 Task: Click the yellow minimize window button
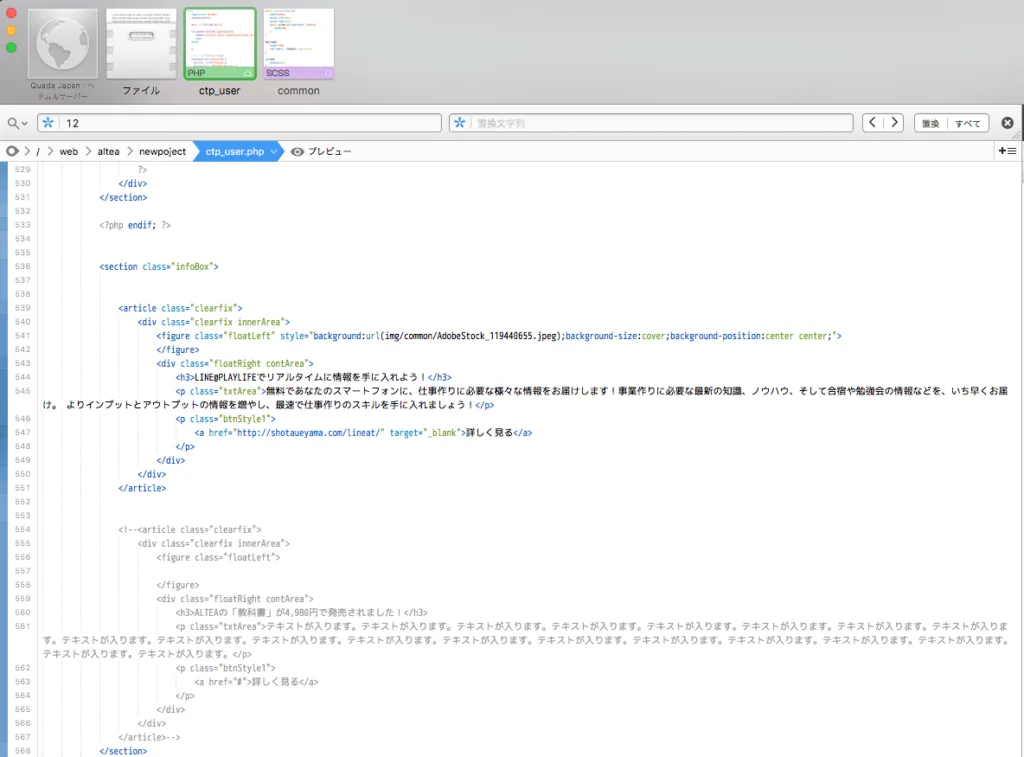click(x=11, y=30)
